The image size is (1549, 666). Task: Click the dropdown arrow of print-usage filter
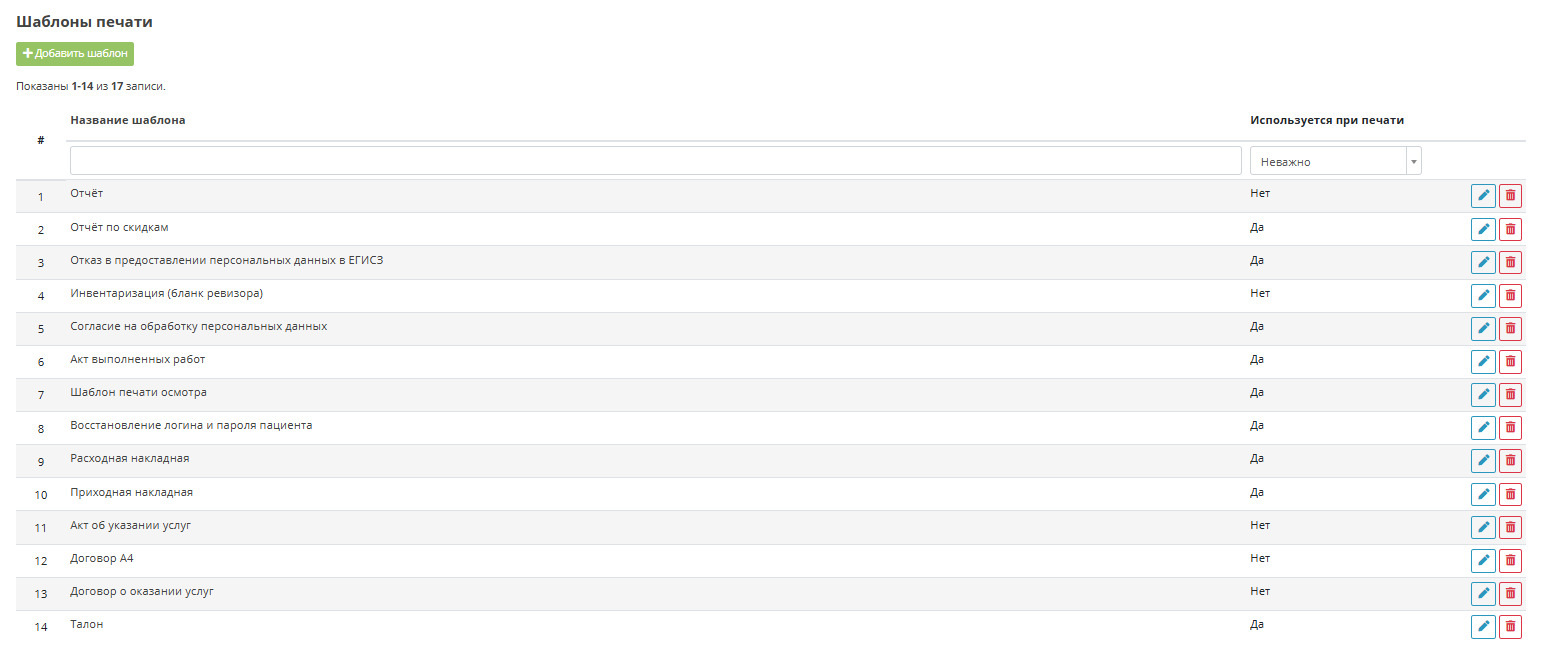tap(1413, 161)
